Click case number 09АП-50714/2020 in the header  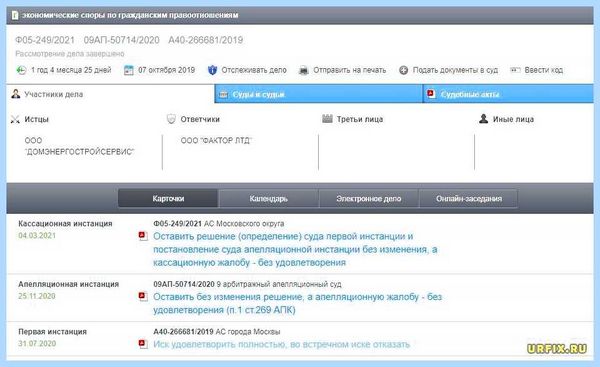[121, 40]
